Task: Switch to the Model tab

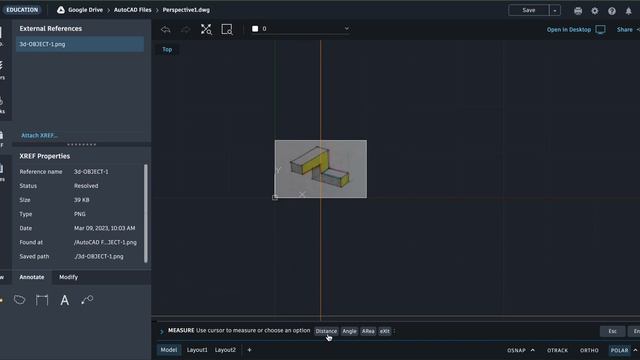Action: [x=169, y=350]
